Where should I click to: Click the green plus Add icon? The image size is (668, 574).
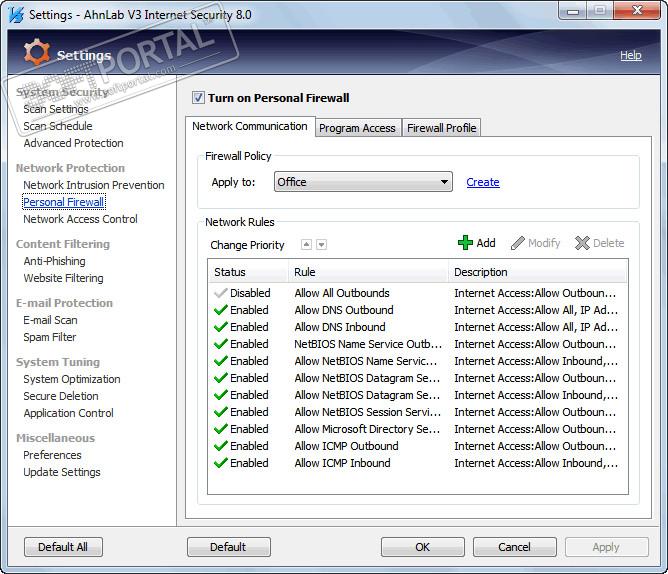tap(465, 243)
